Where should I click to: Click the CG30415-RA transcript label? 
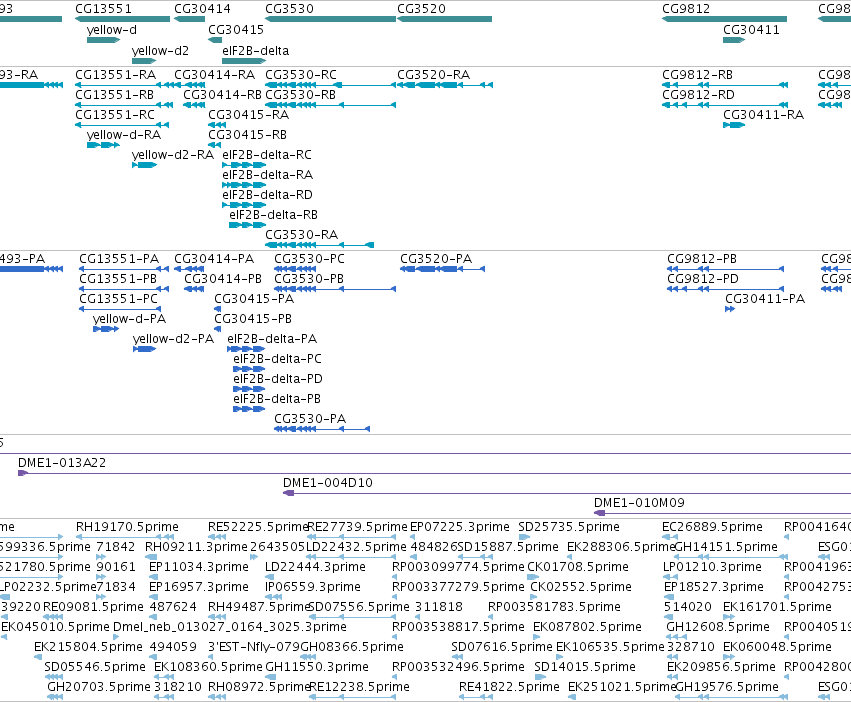(249, 115)
